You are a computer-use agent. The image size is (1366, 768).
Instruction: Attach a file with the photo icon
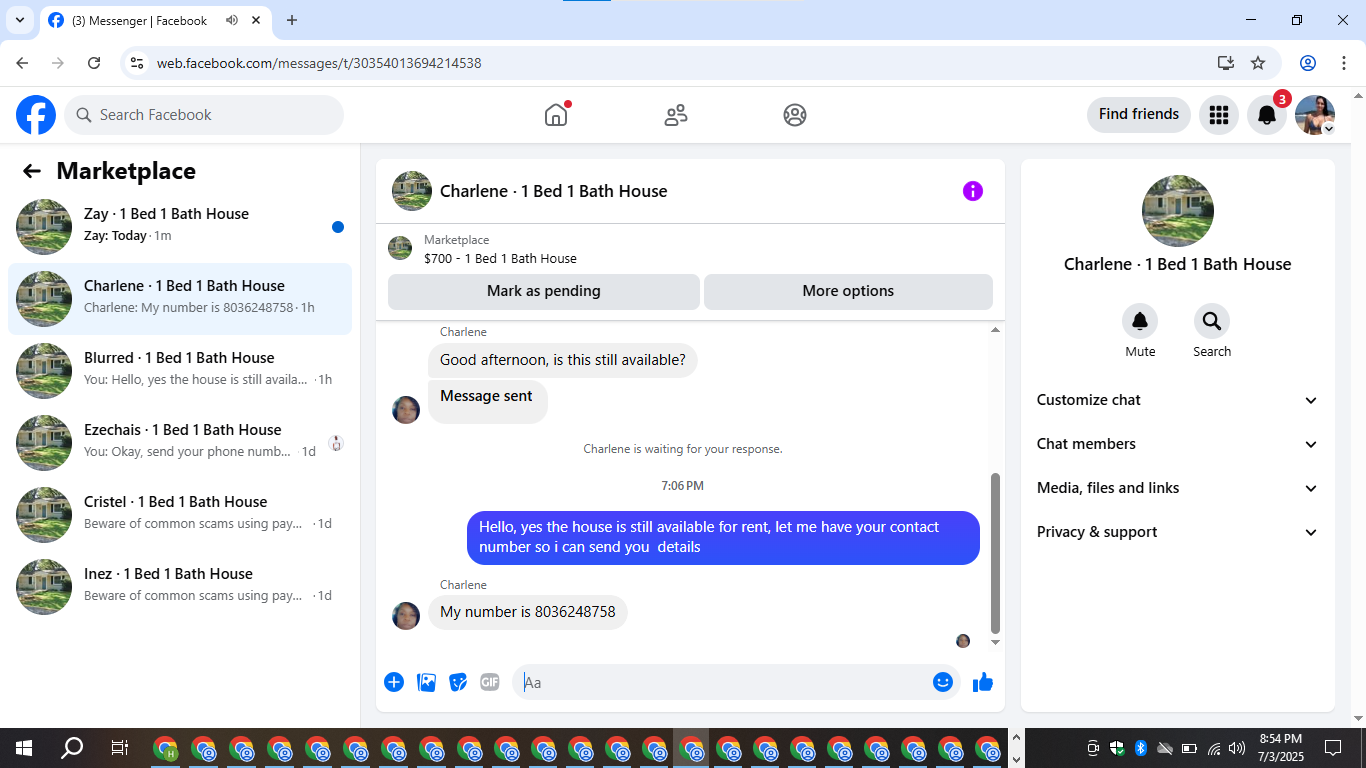point(426,682)
